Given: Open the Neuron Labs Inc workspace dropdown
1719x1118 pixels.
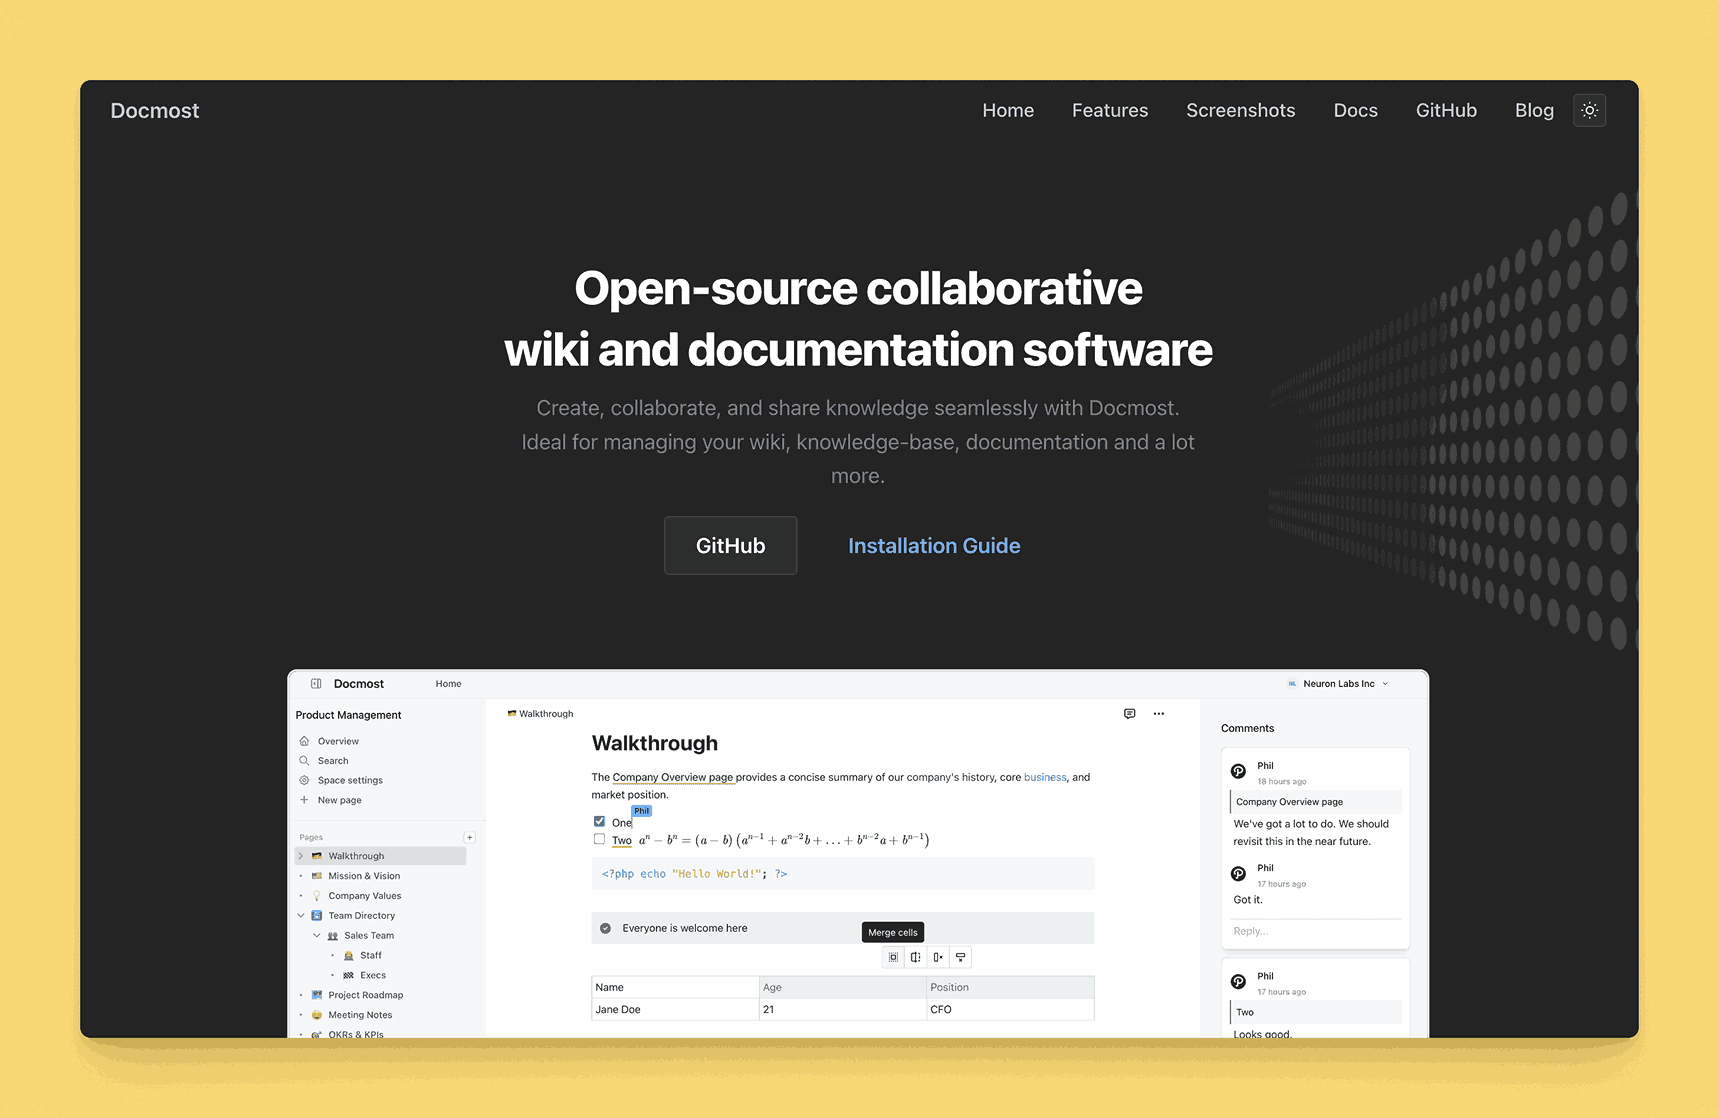Looking at the screenshot, I should 1338,684.
